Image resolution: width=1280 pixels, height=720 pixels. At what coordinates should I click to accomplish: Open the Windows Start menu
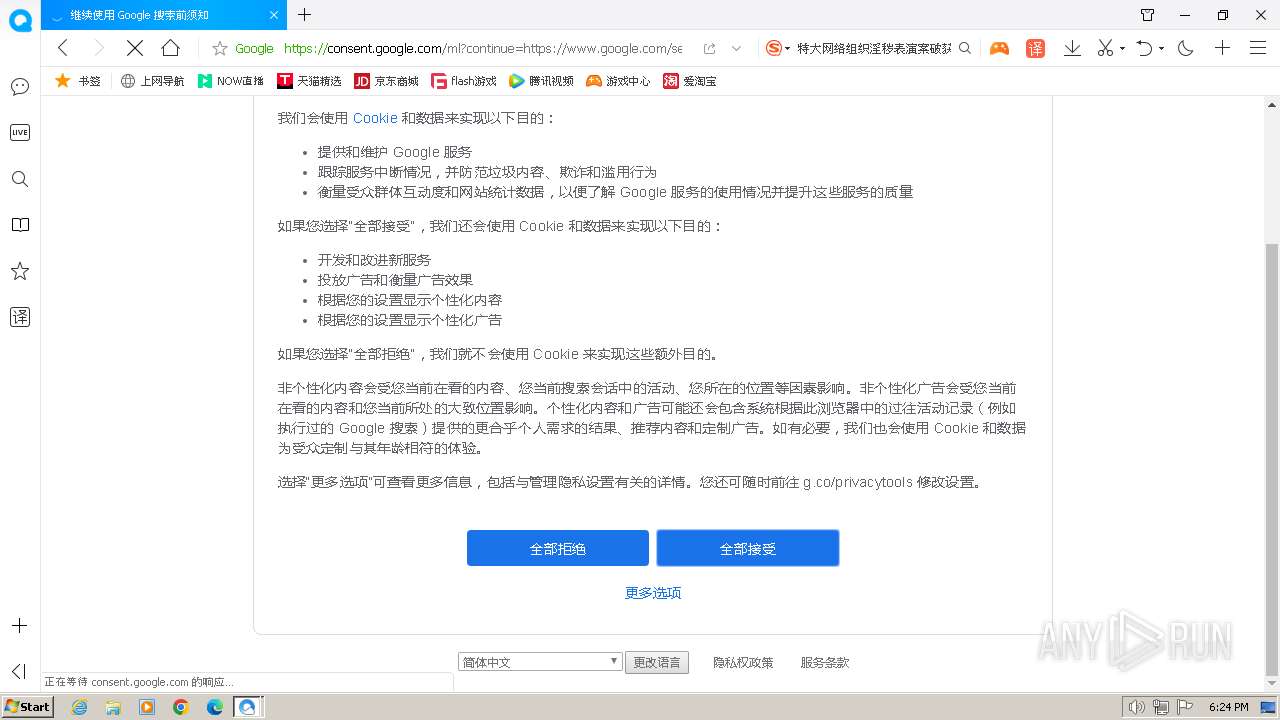[28, 707]
